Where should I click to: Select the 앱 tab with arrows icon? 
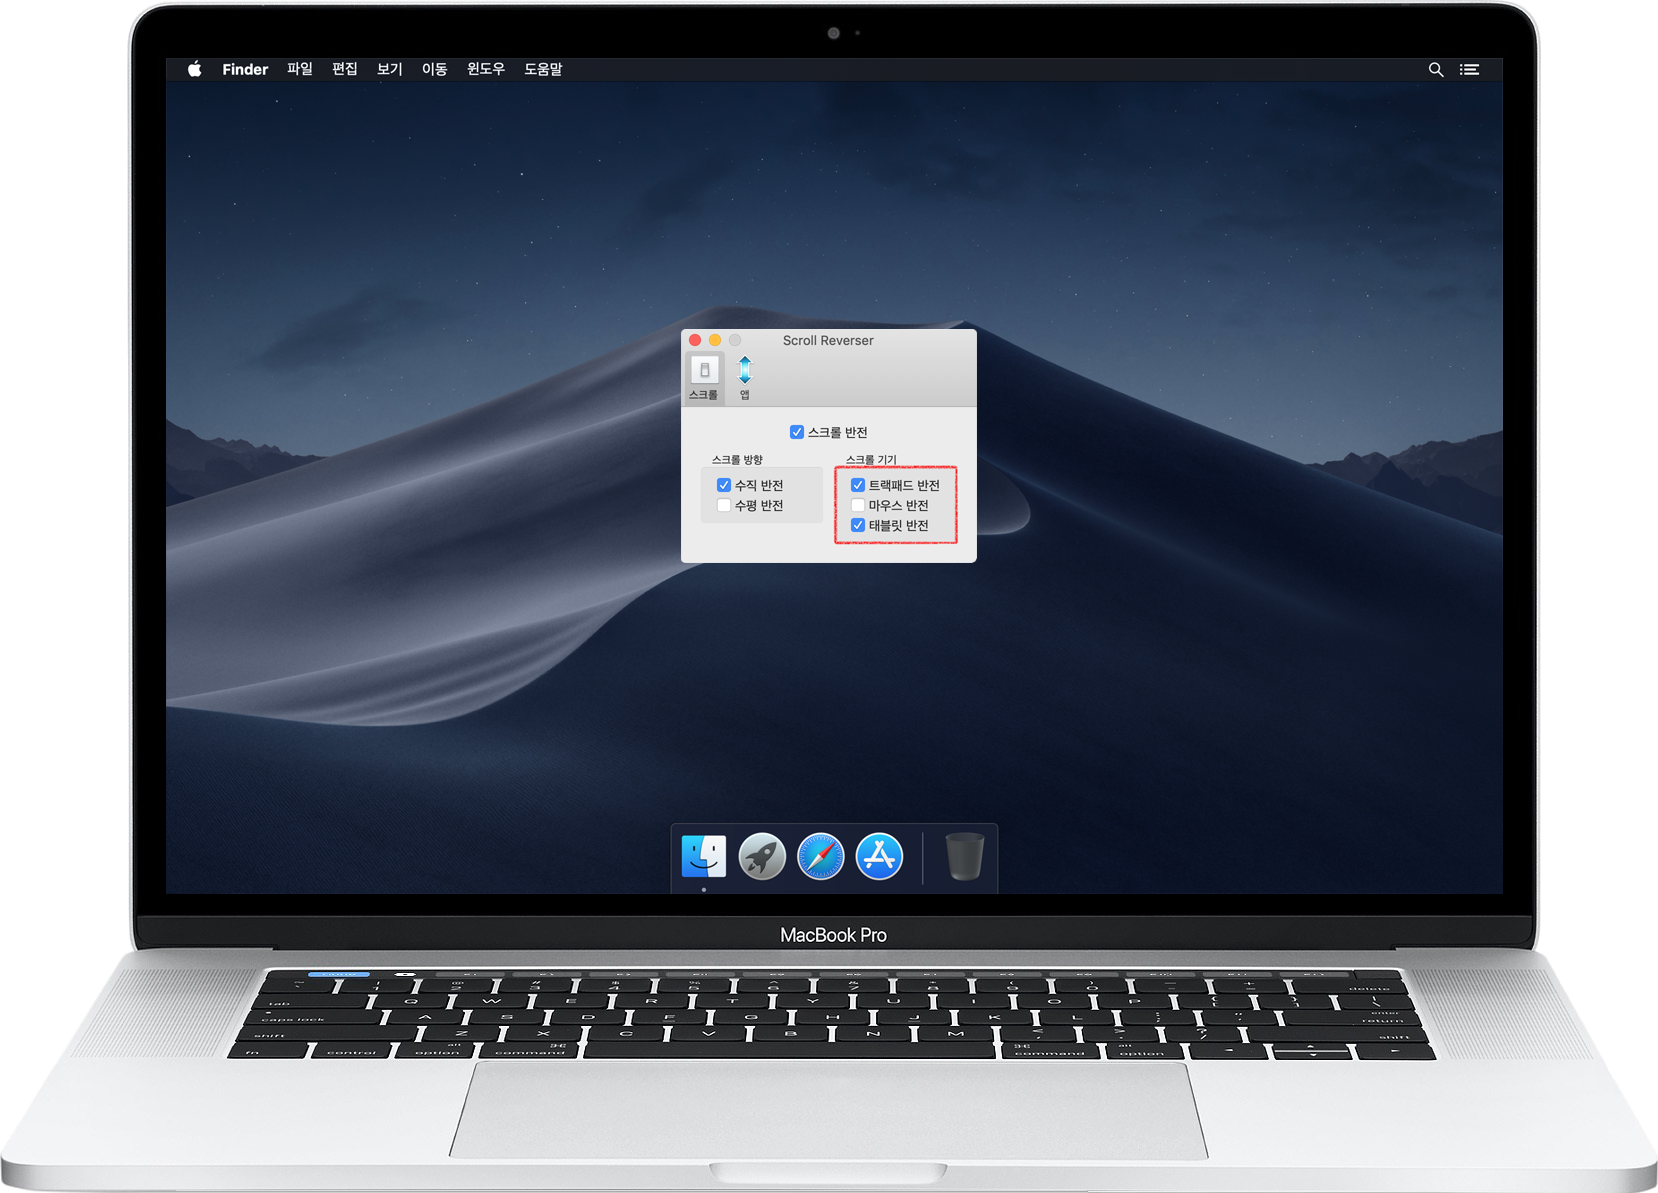(745, 378)
